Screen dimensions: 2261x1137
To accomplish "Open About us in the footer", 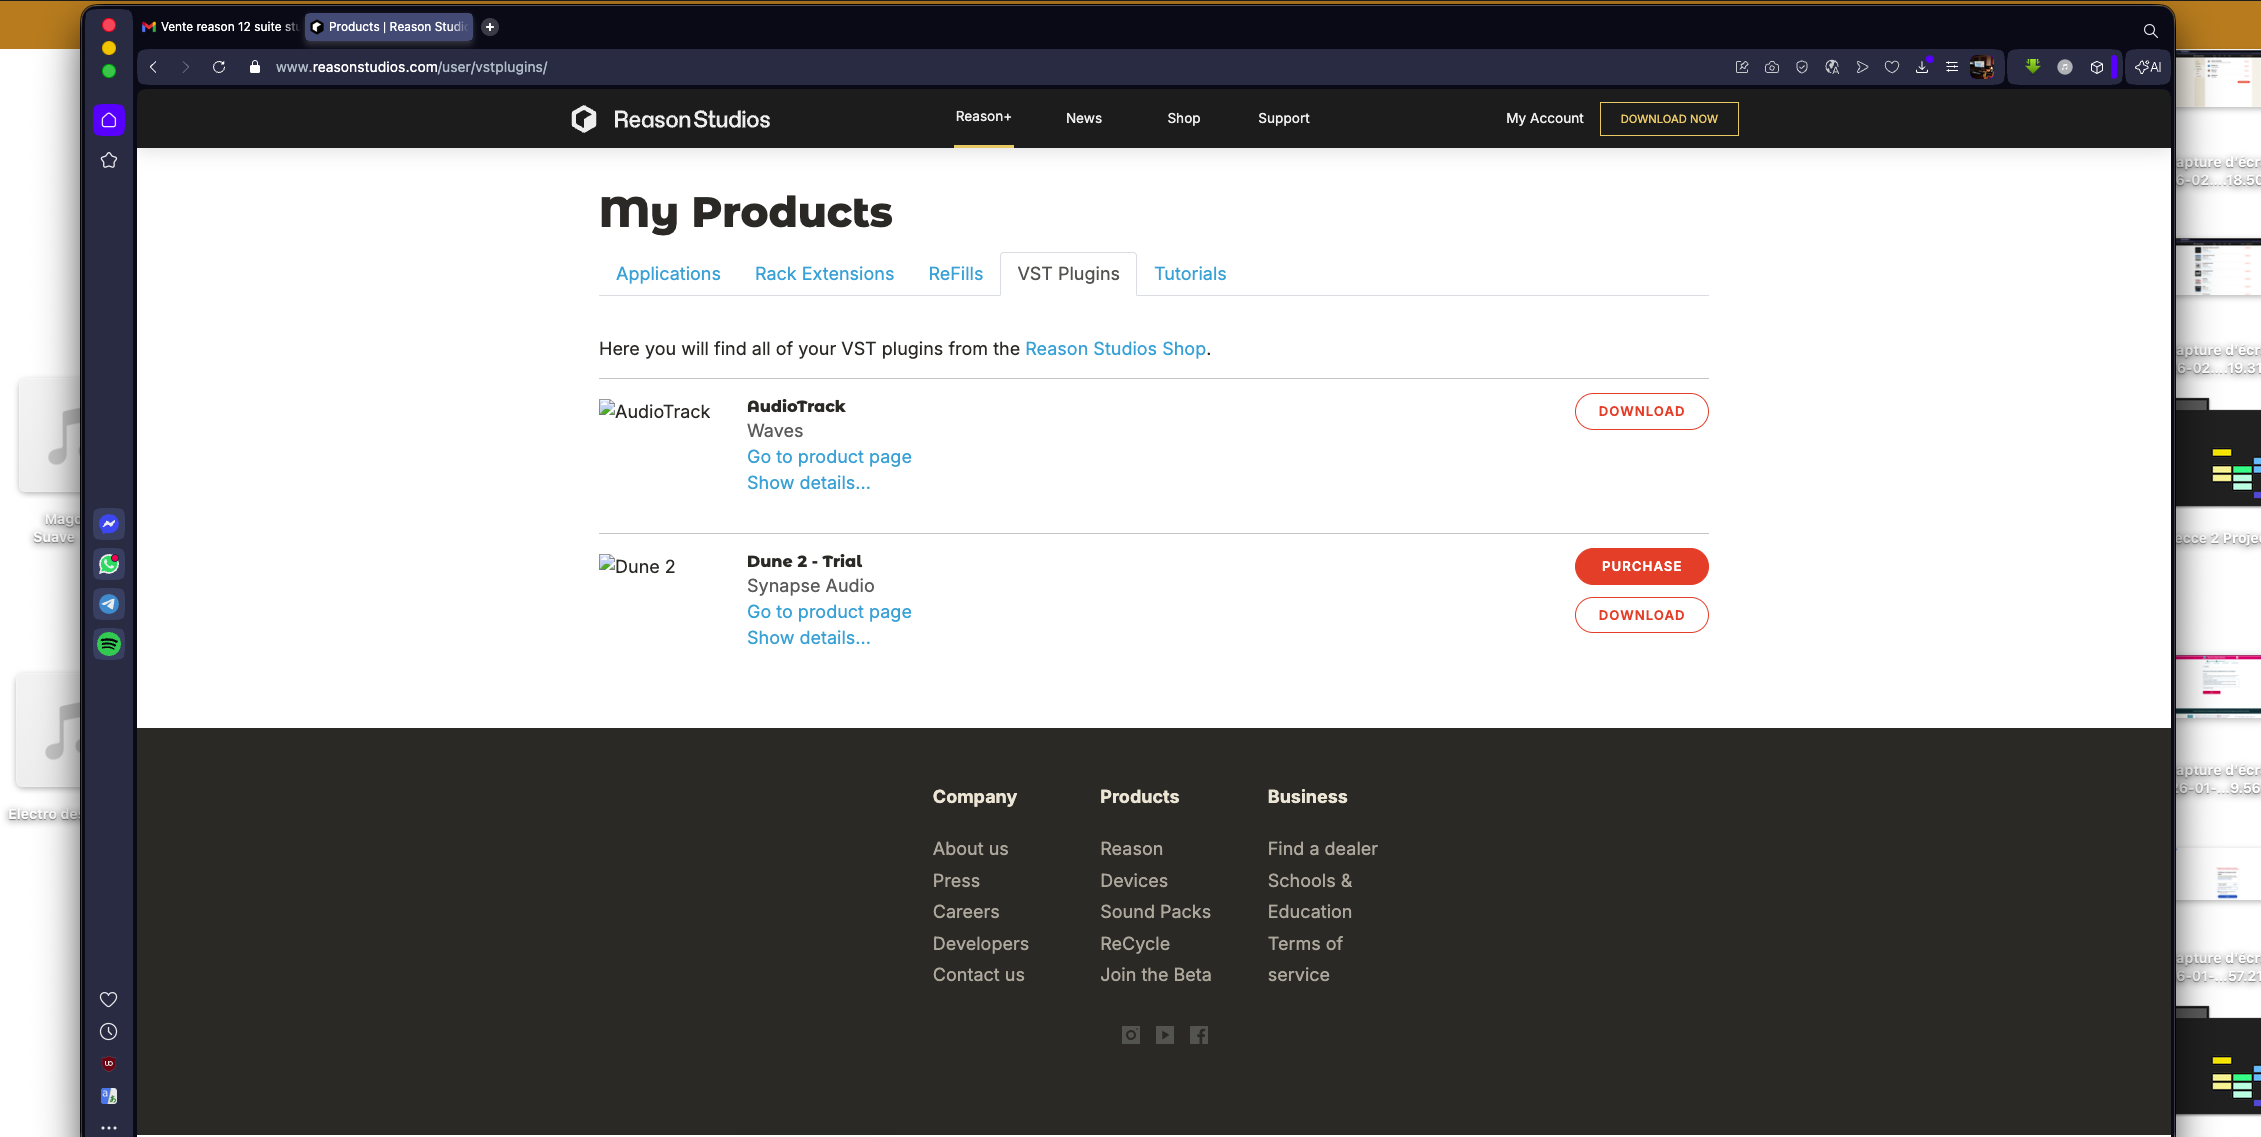I will pyautogui.click(x=970, y=849).
